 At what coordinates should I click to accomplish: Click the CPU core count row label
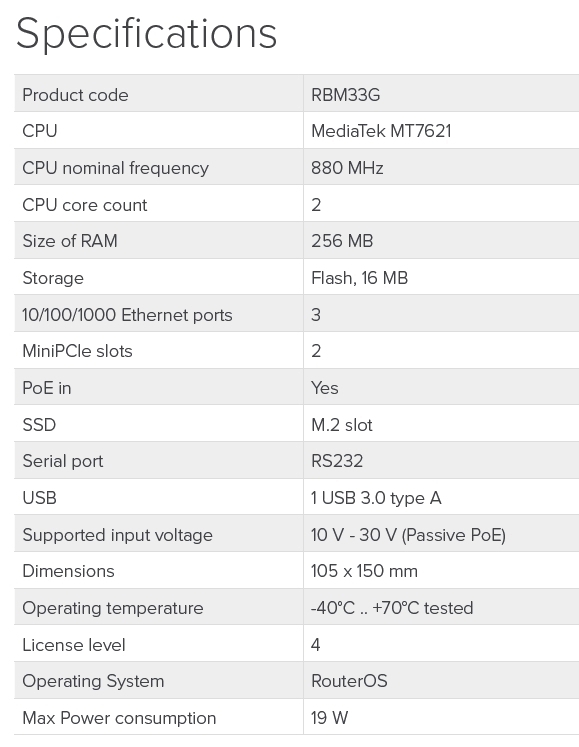coord(85,205)
